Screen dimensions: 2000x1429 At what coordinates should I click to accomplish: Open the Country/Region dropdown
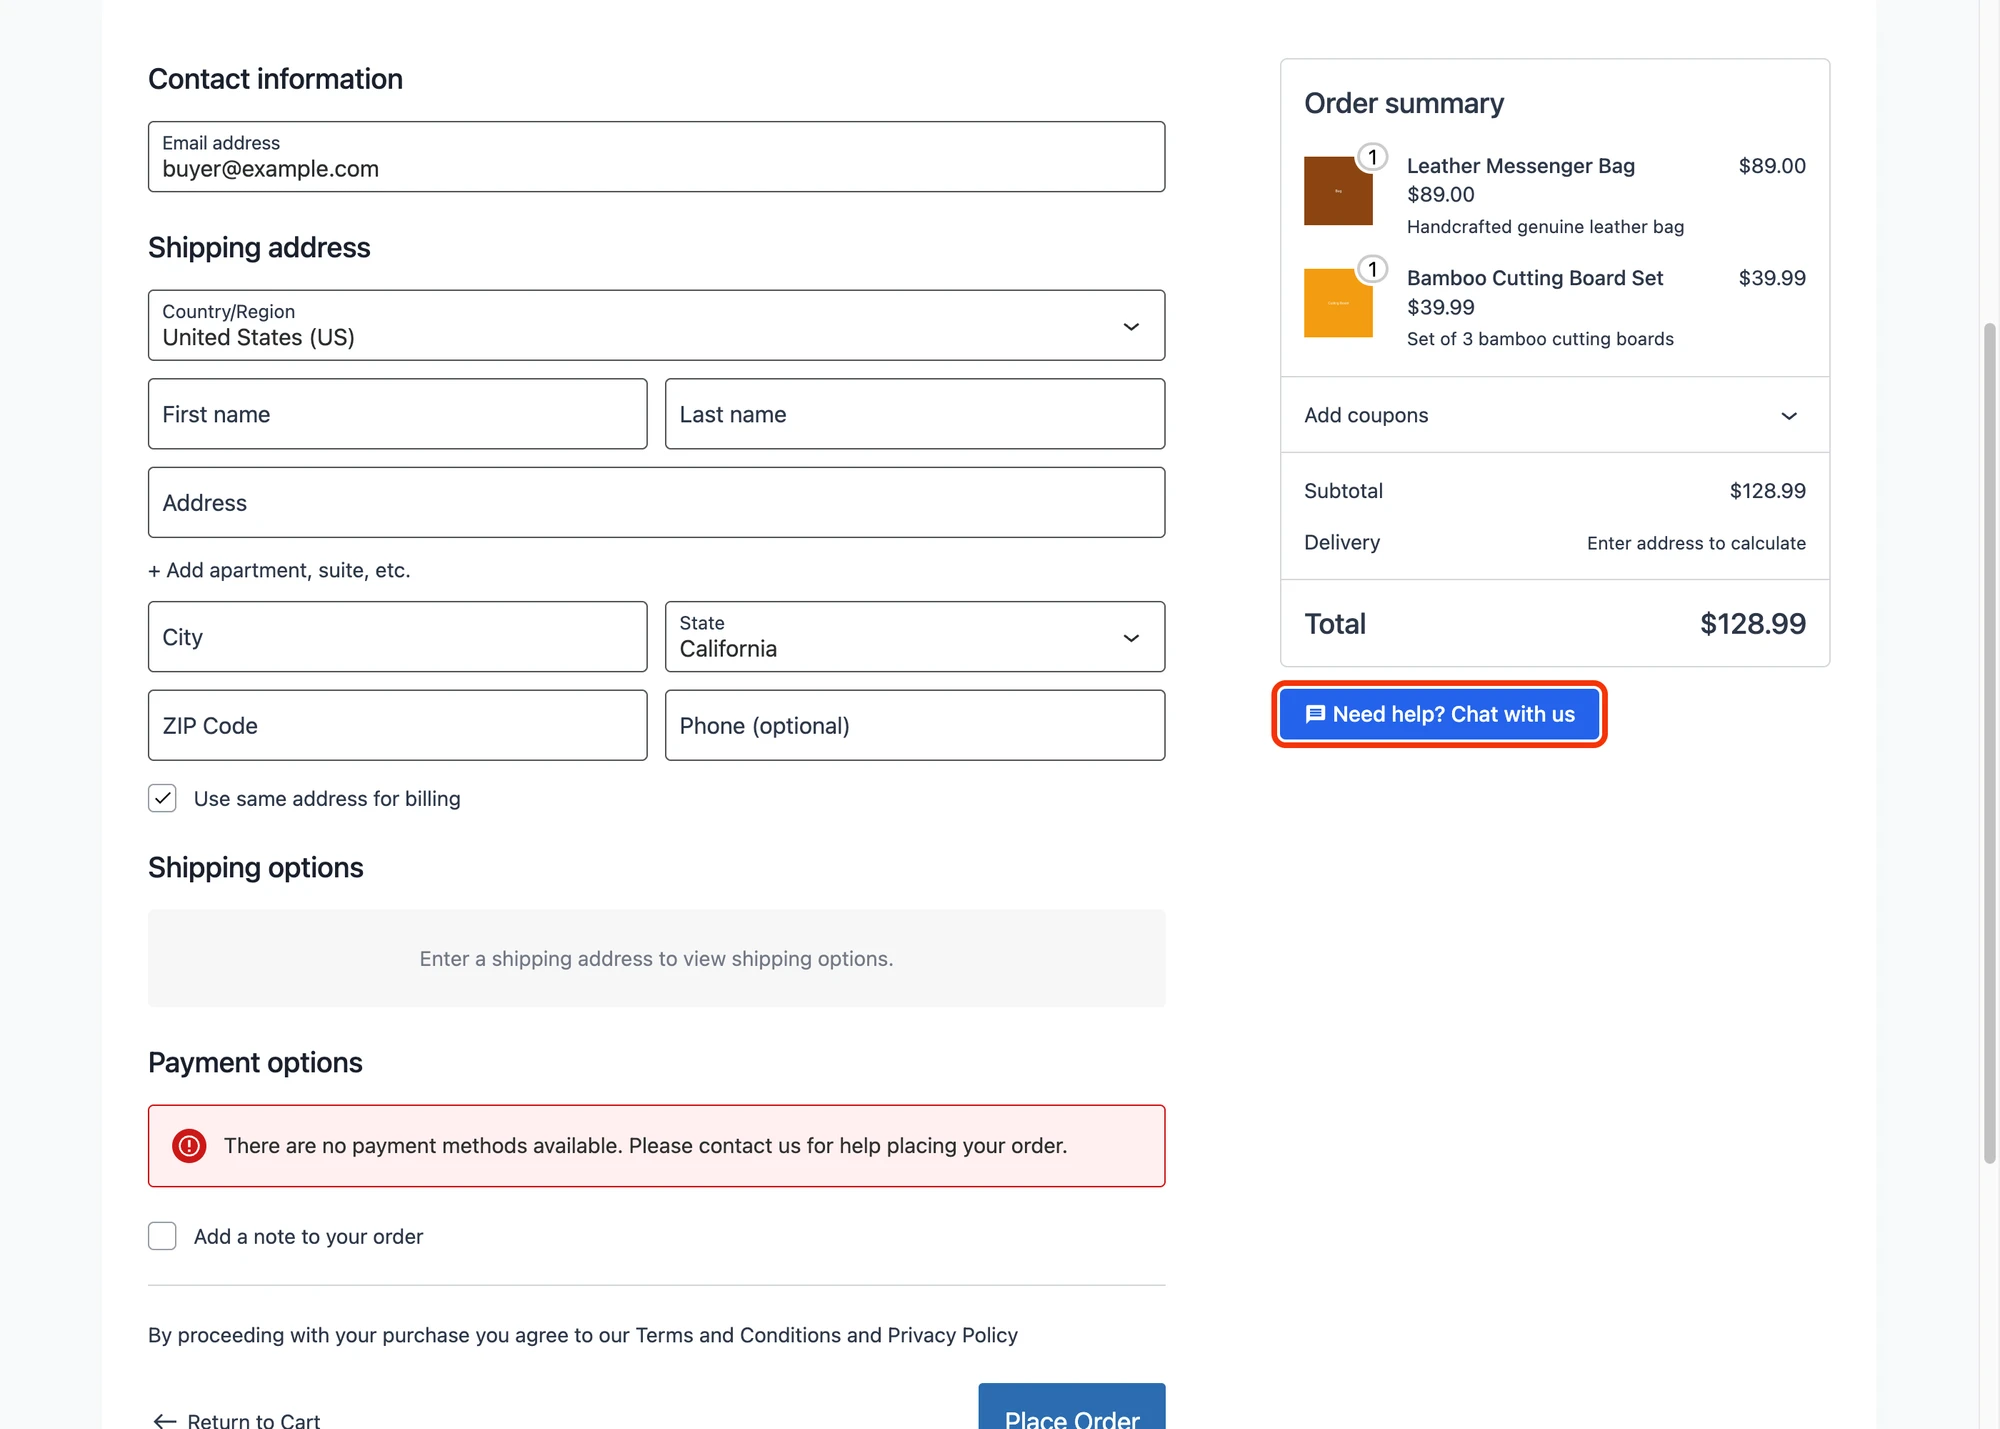point(656,325)
